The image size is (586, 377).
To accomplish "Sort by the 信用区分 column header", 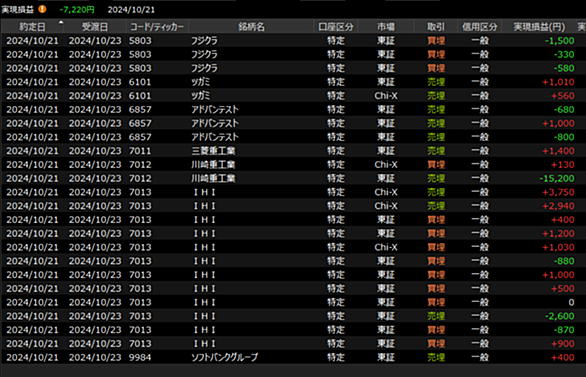I will click(x=479, y=27).
